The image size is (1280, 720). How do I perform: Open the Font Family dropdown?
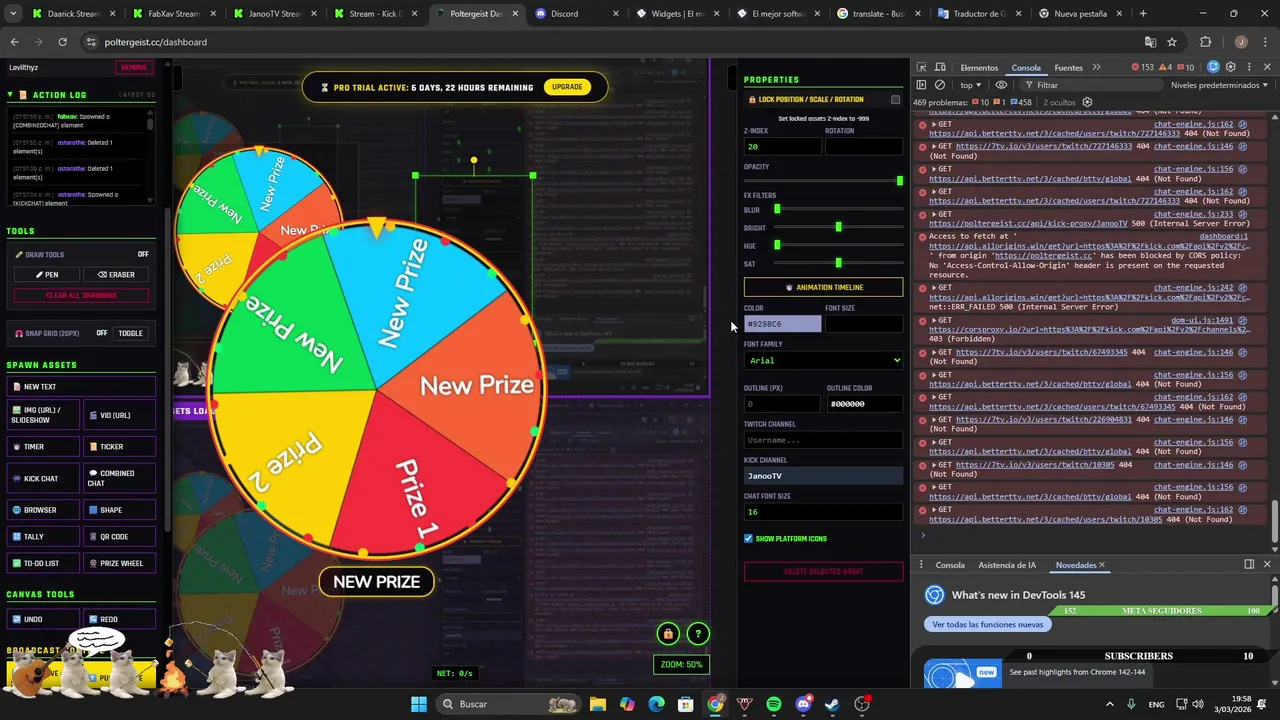pos(823,360)
